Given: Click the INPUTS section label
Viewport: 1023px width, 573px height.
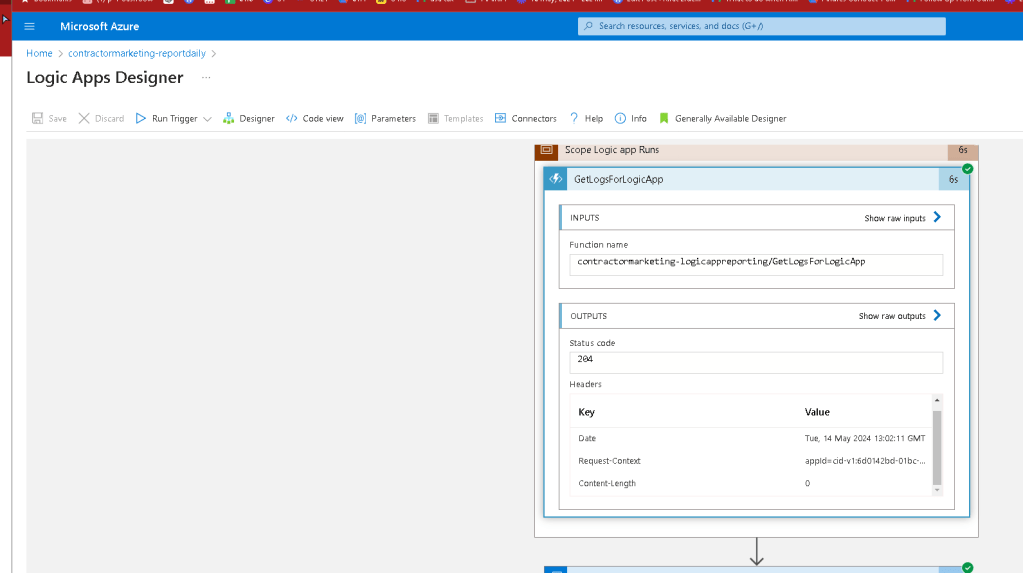Looking at the screenshot, I should pos(585,218).
